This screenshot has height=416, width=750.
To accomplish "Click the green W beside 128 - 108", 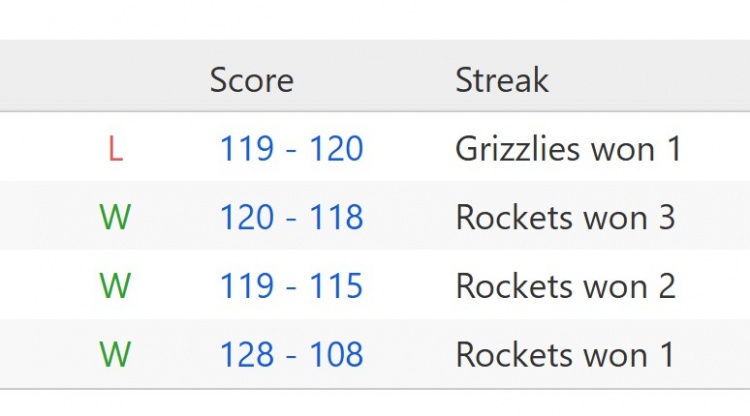I will [115, 354].
